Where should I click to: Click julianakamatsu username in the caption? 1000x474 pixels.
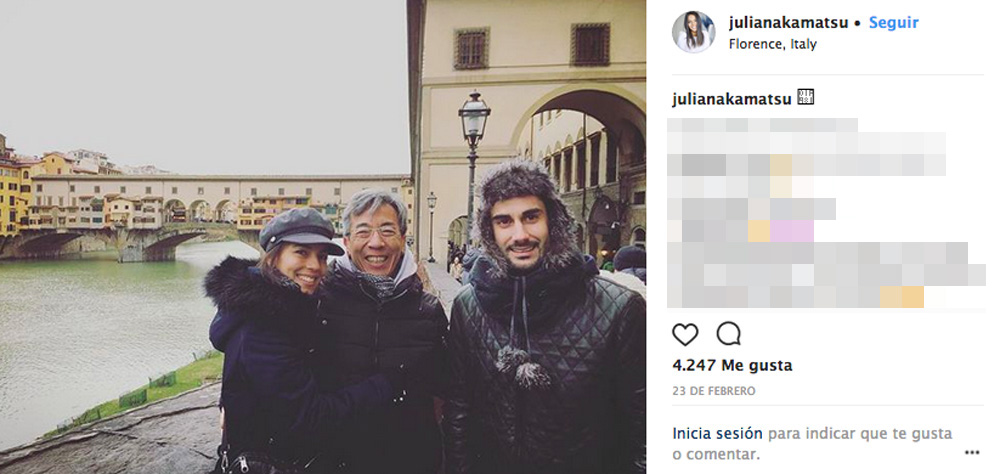(x=732, y=98)
